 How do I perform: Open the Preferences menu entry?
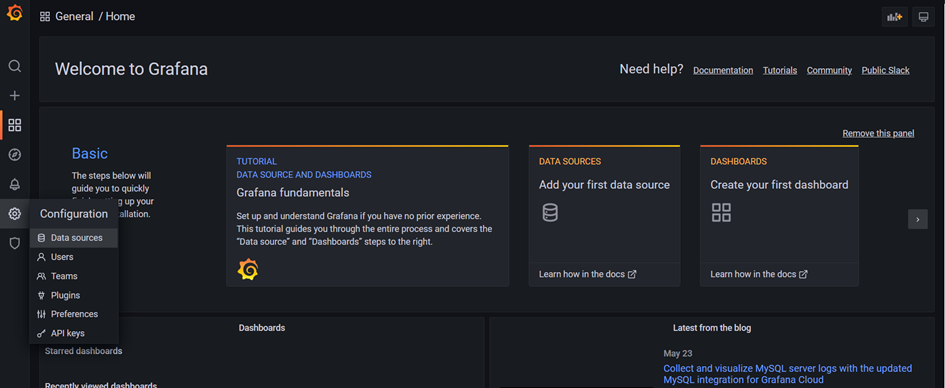(74, 314)
